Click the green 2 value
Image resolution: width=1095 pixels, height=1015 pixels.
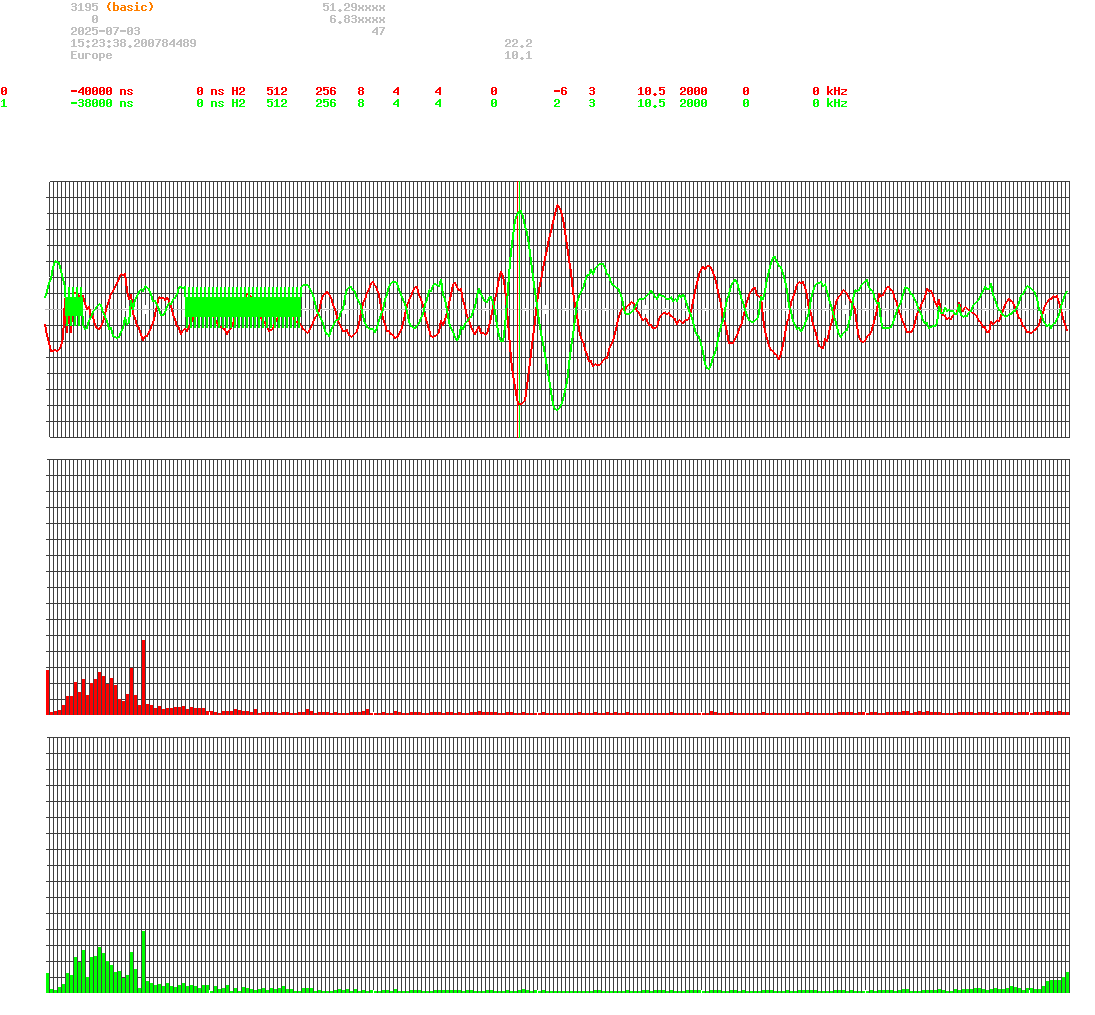pos(557,103)
